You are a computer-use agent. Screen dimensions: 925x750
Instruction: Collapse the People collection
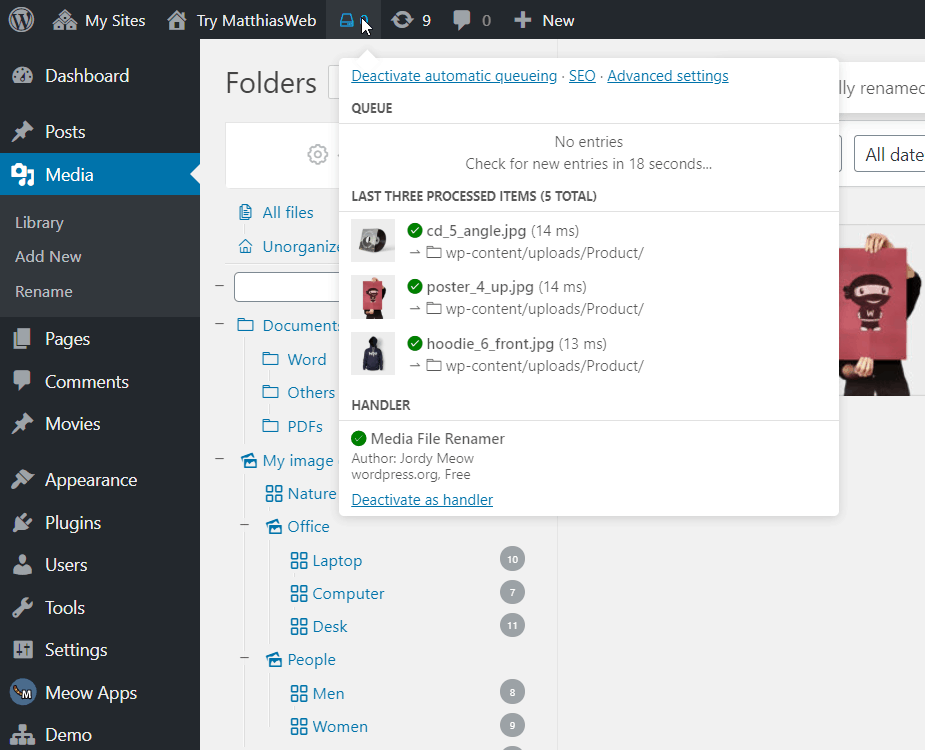pos(245,659)
